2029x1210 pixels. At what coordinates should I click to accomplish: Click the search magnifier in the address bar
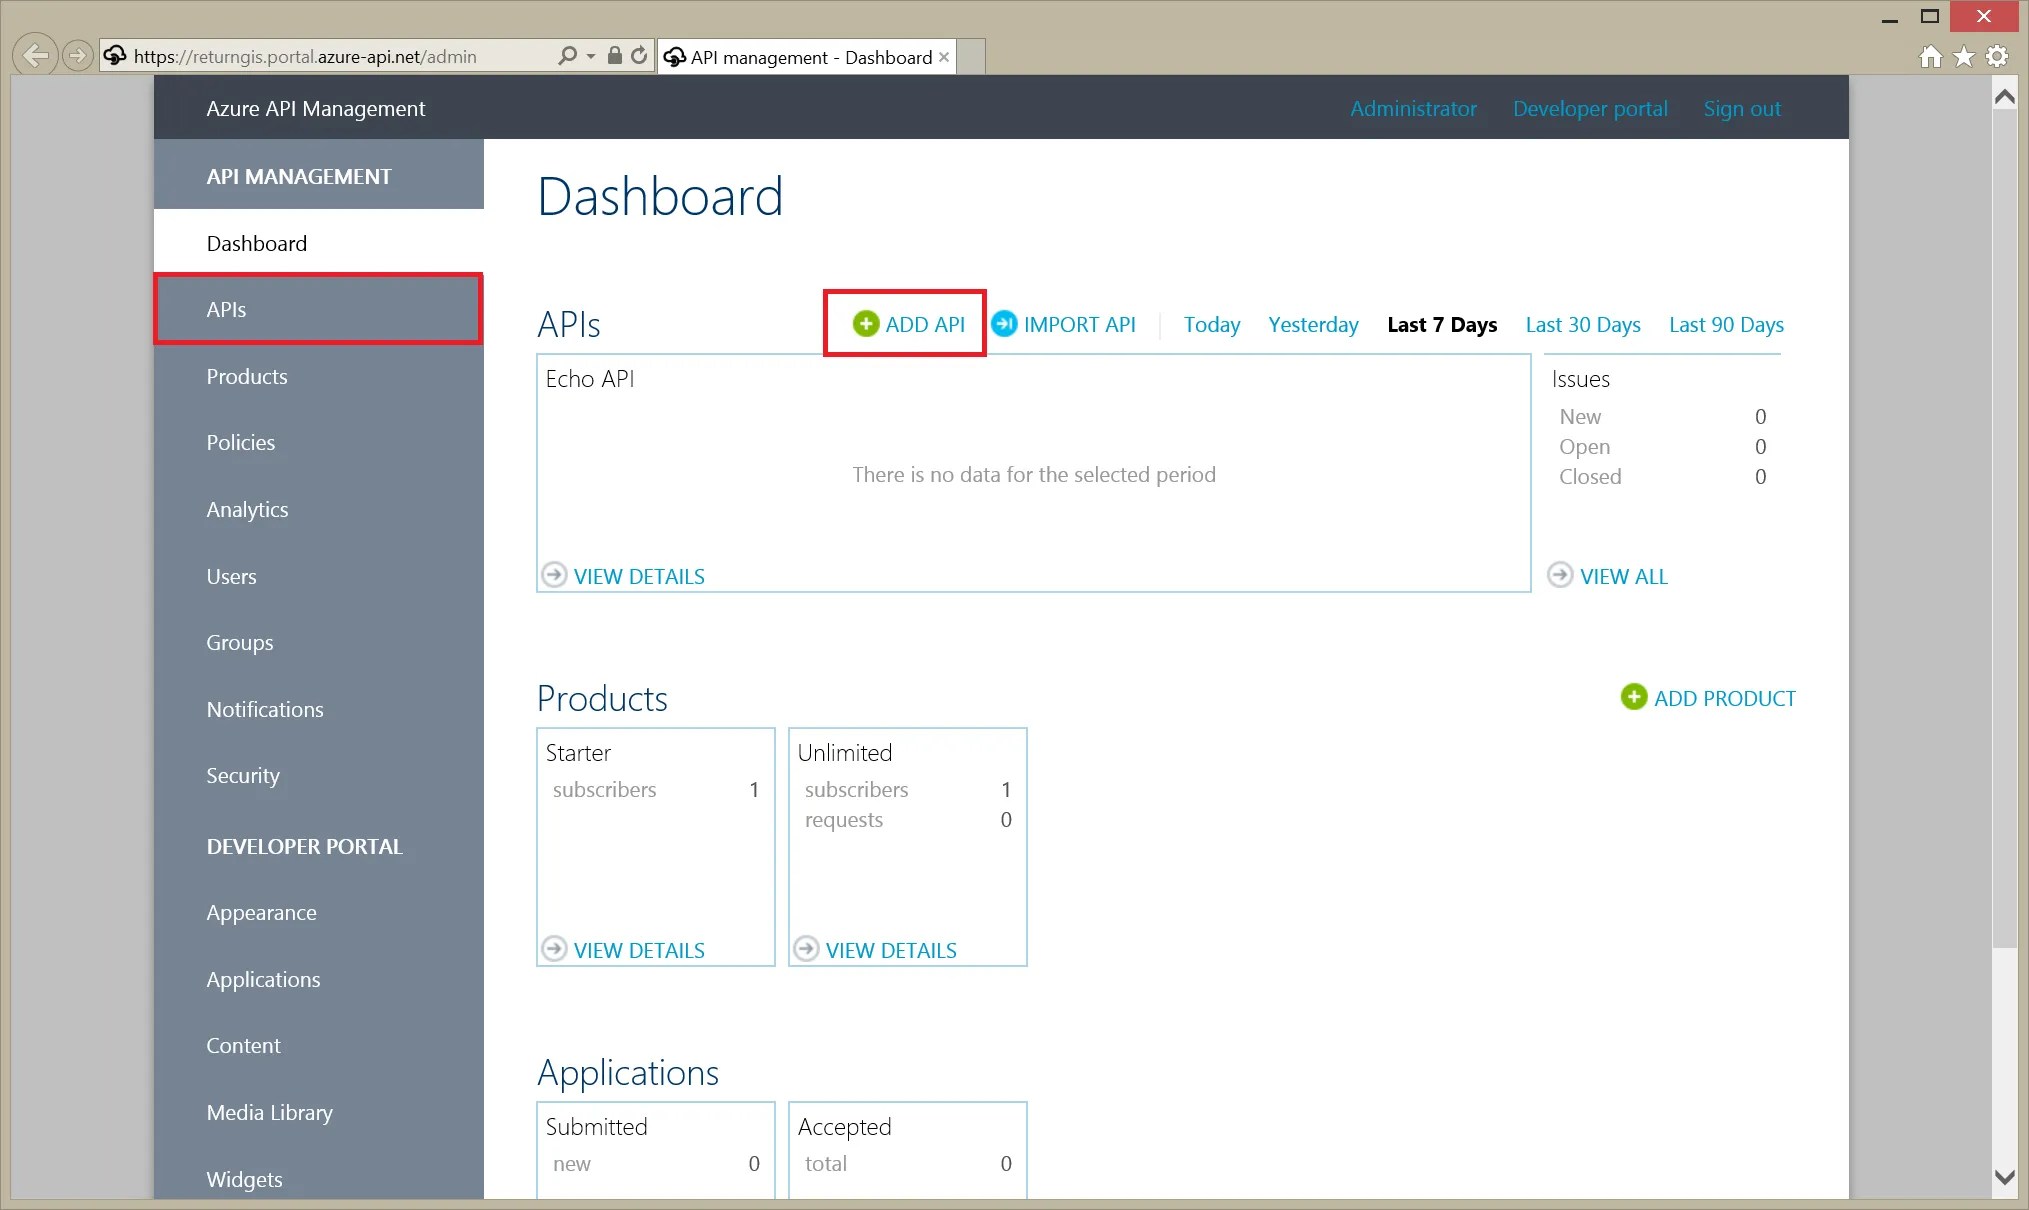568,56
